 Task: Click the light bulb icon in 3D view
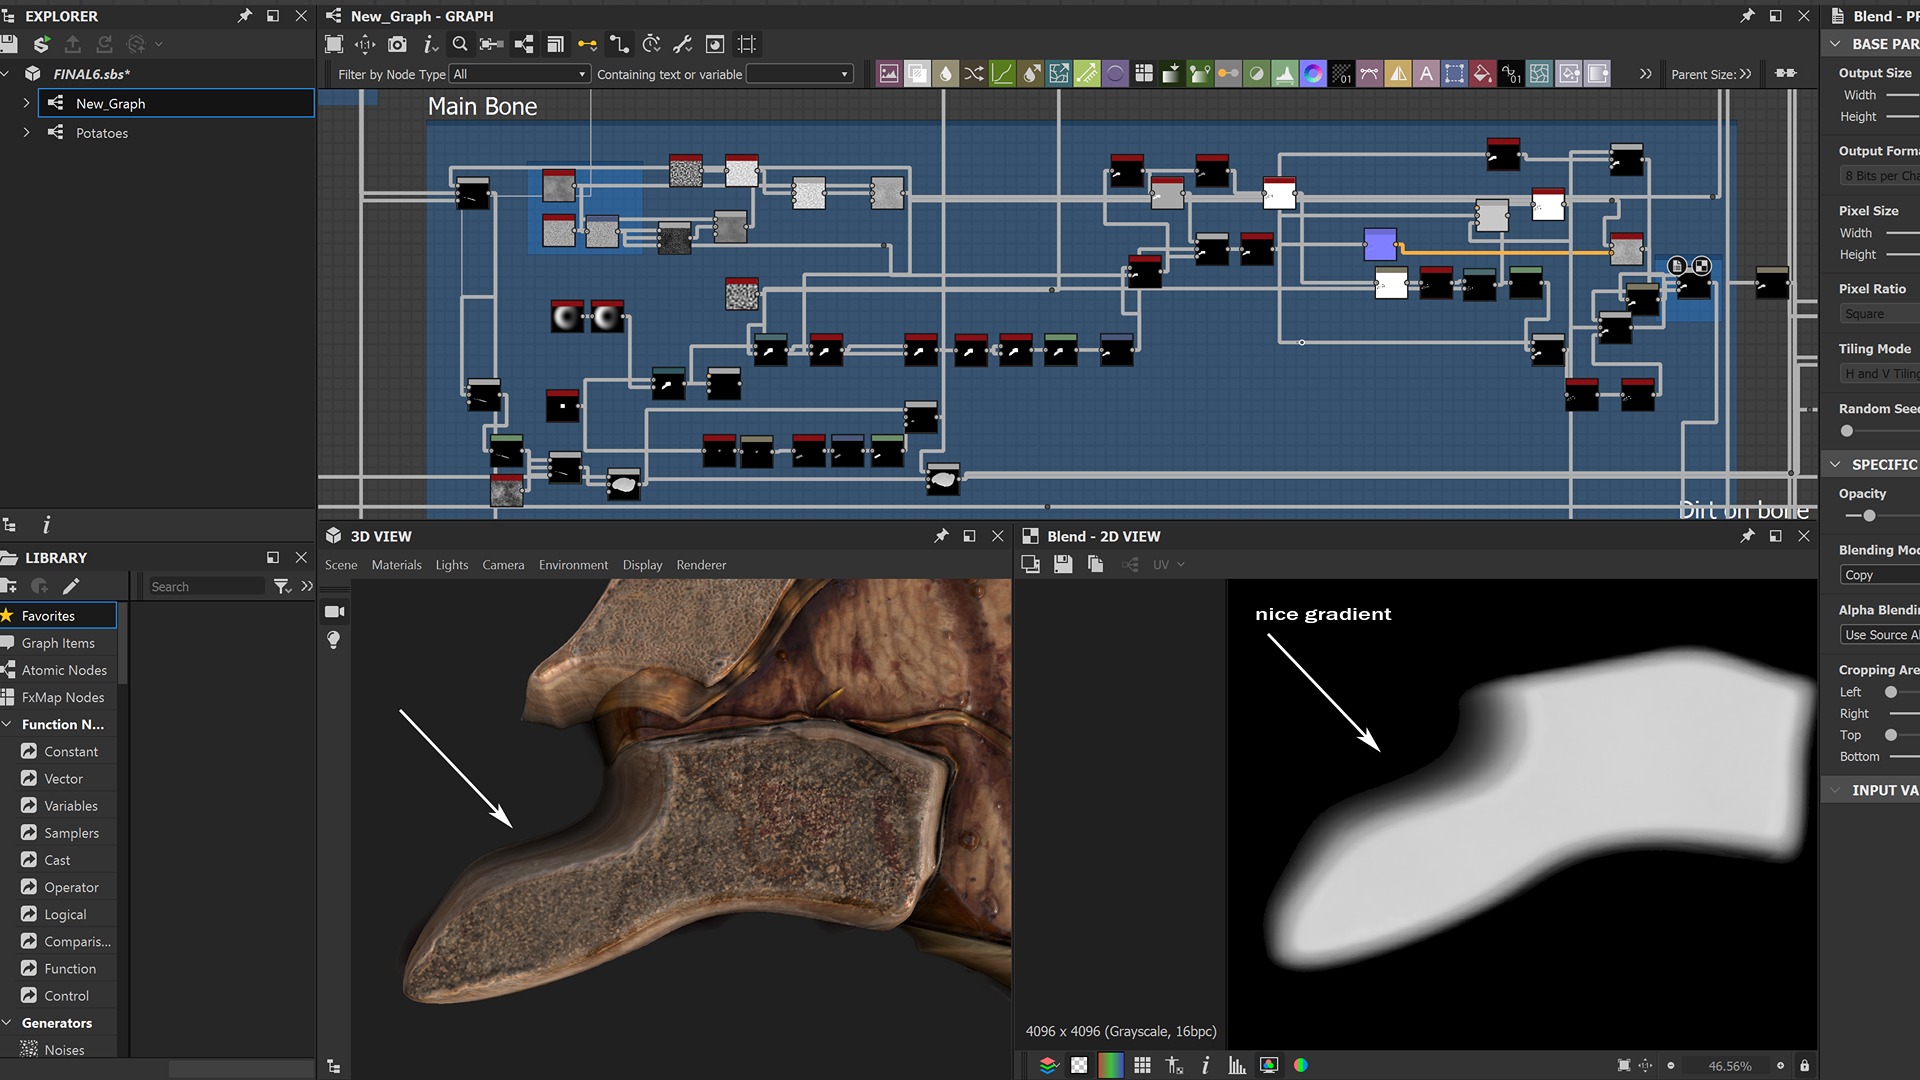[x=334, y=640]
